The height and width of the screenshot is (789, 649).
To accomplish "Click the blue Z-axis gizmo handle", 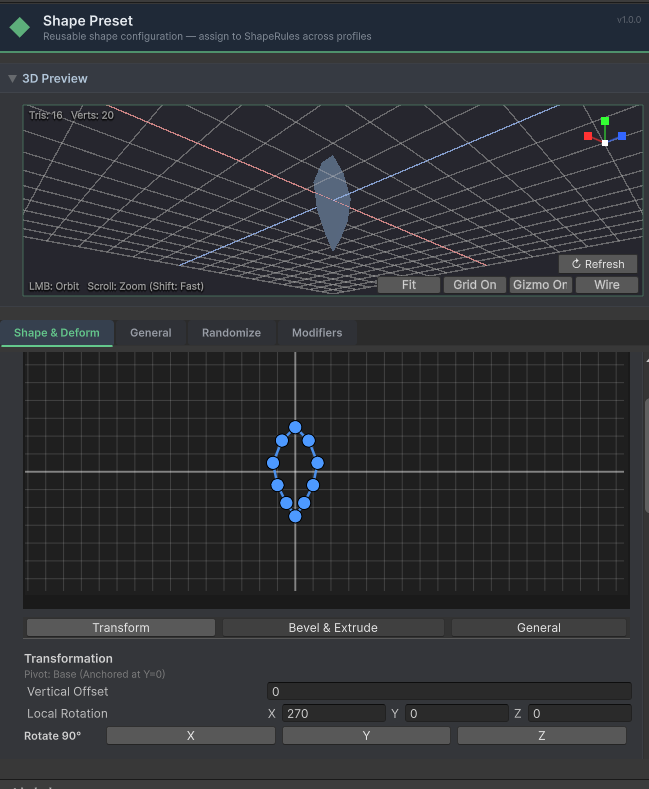I will pyautogui.click(x=622, y=136).
